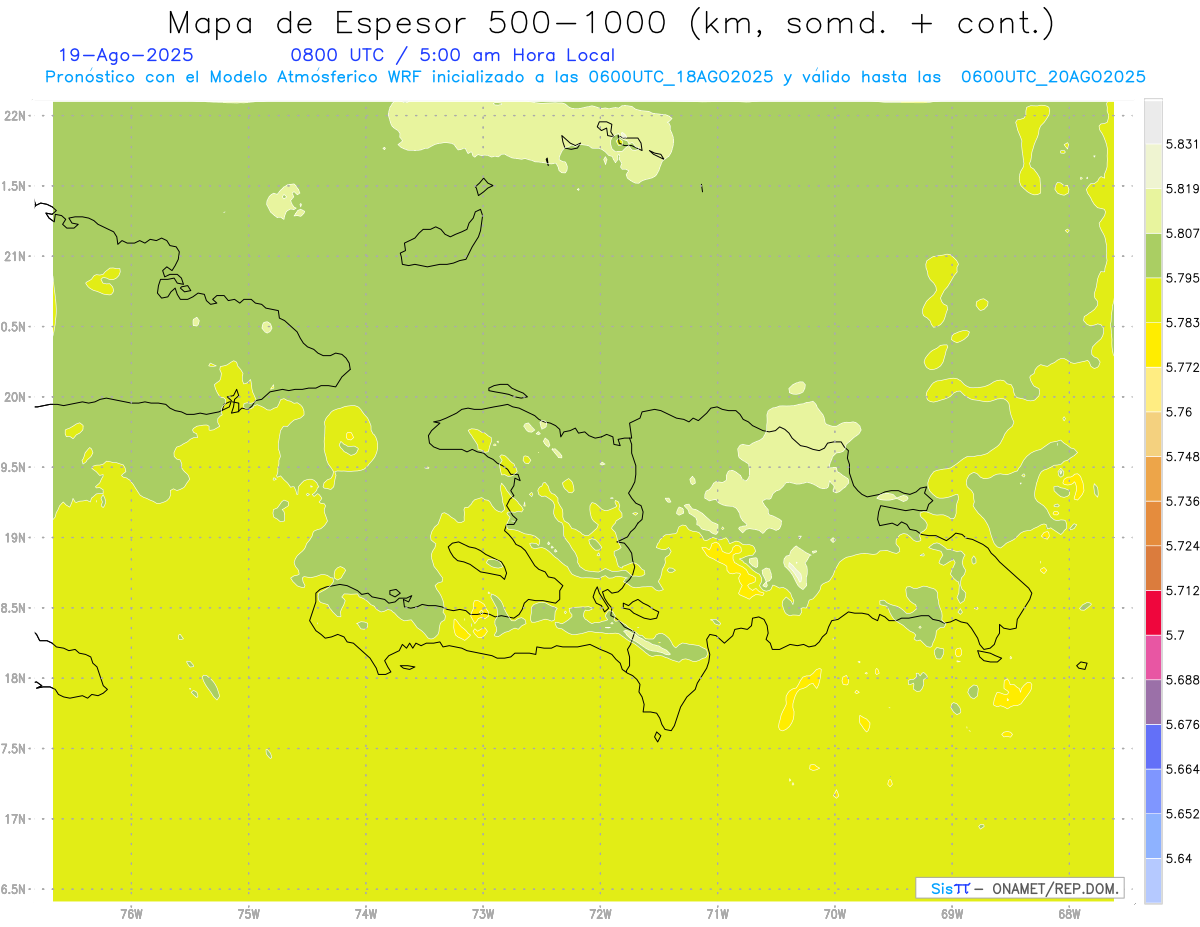Viewport: 1200px width, 927px height.
Task: Click the longitude axis label 71W
Action: pos(717,914)
